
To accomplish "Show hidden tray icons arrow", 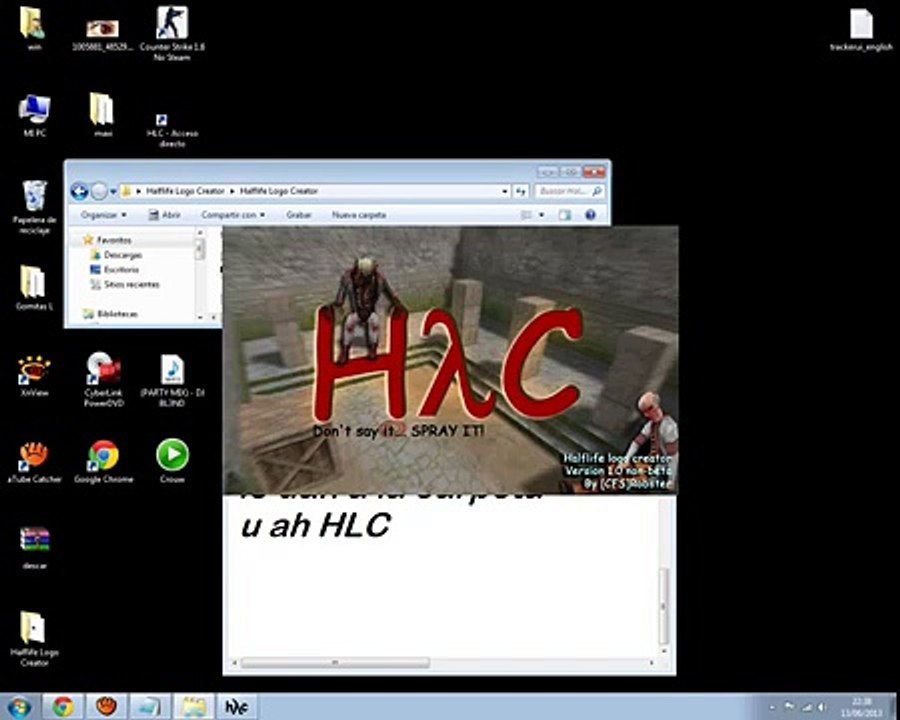I will pos(773,707).
